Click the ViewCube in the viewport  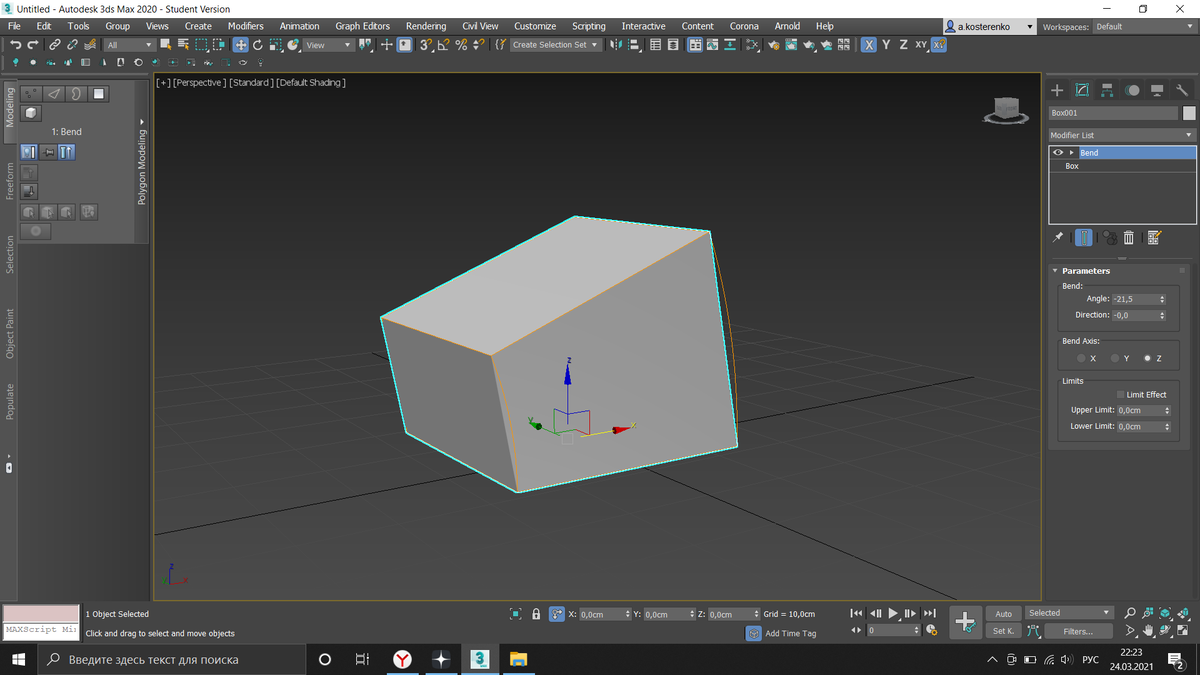tap(1006, 110)
